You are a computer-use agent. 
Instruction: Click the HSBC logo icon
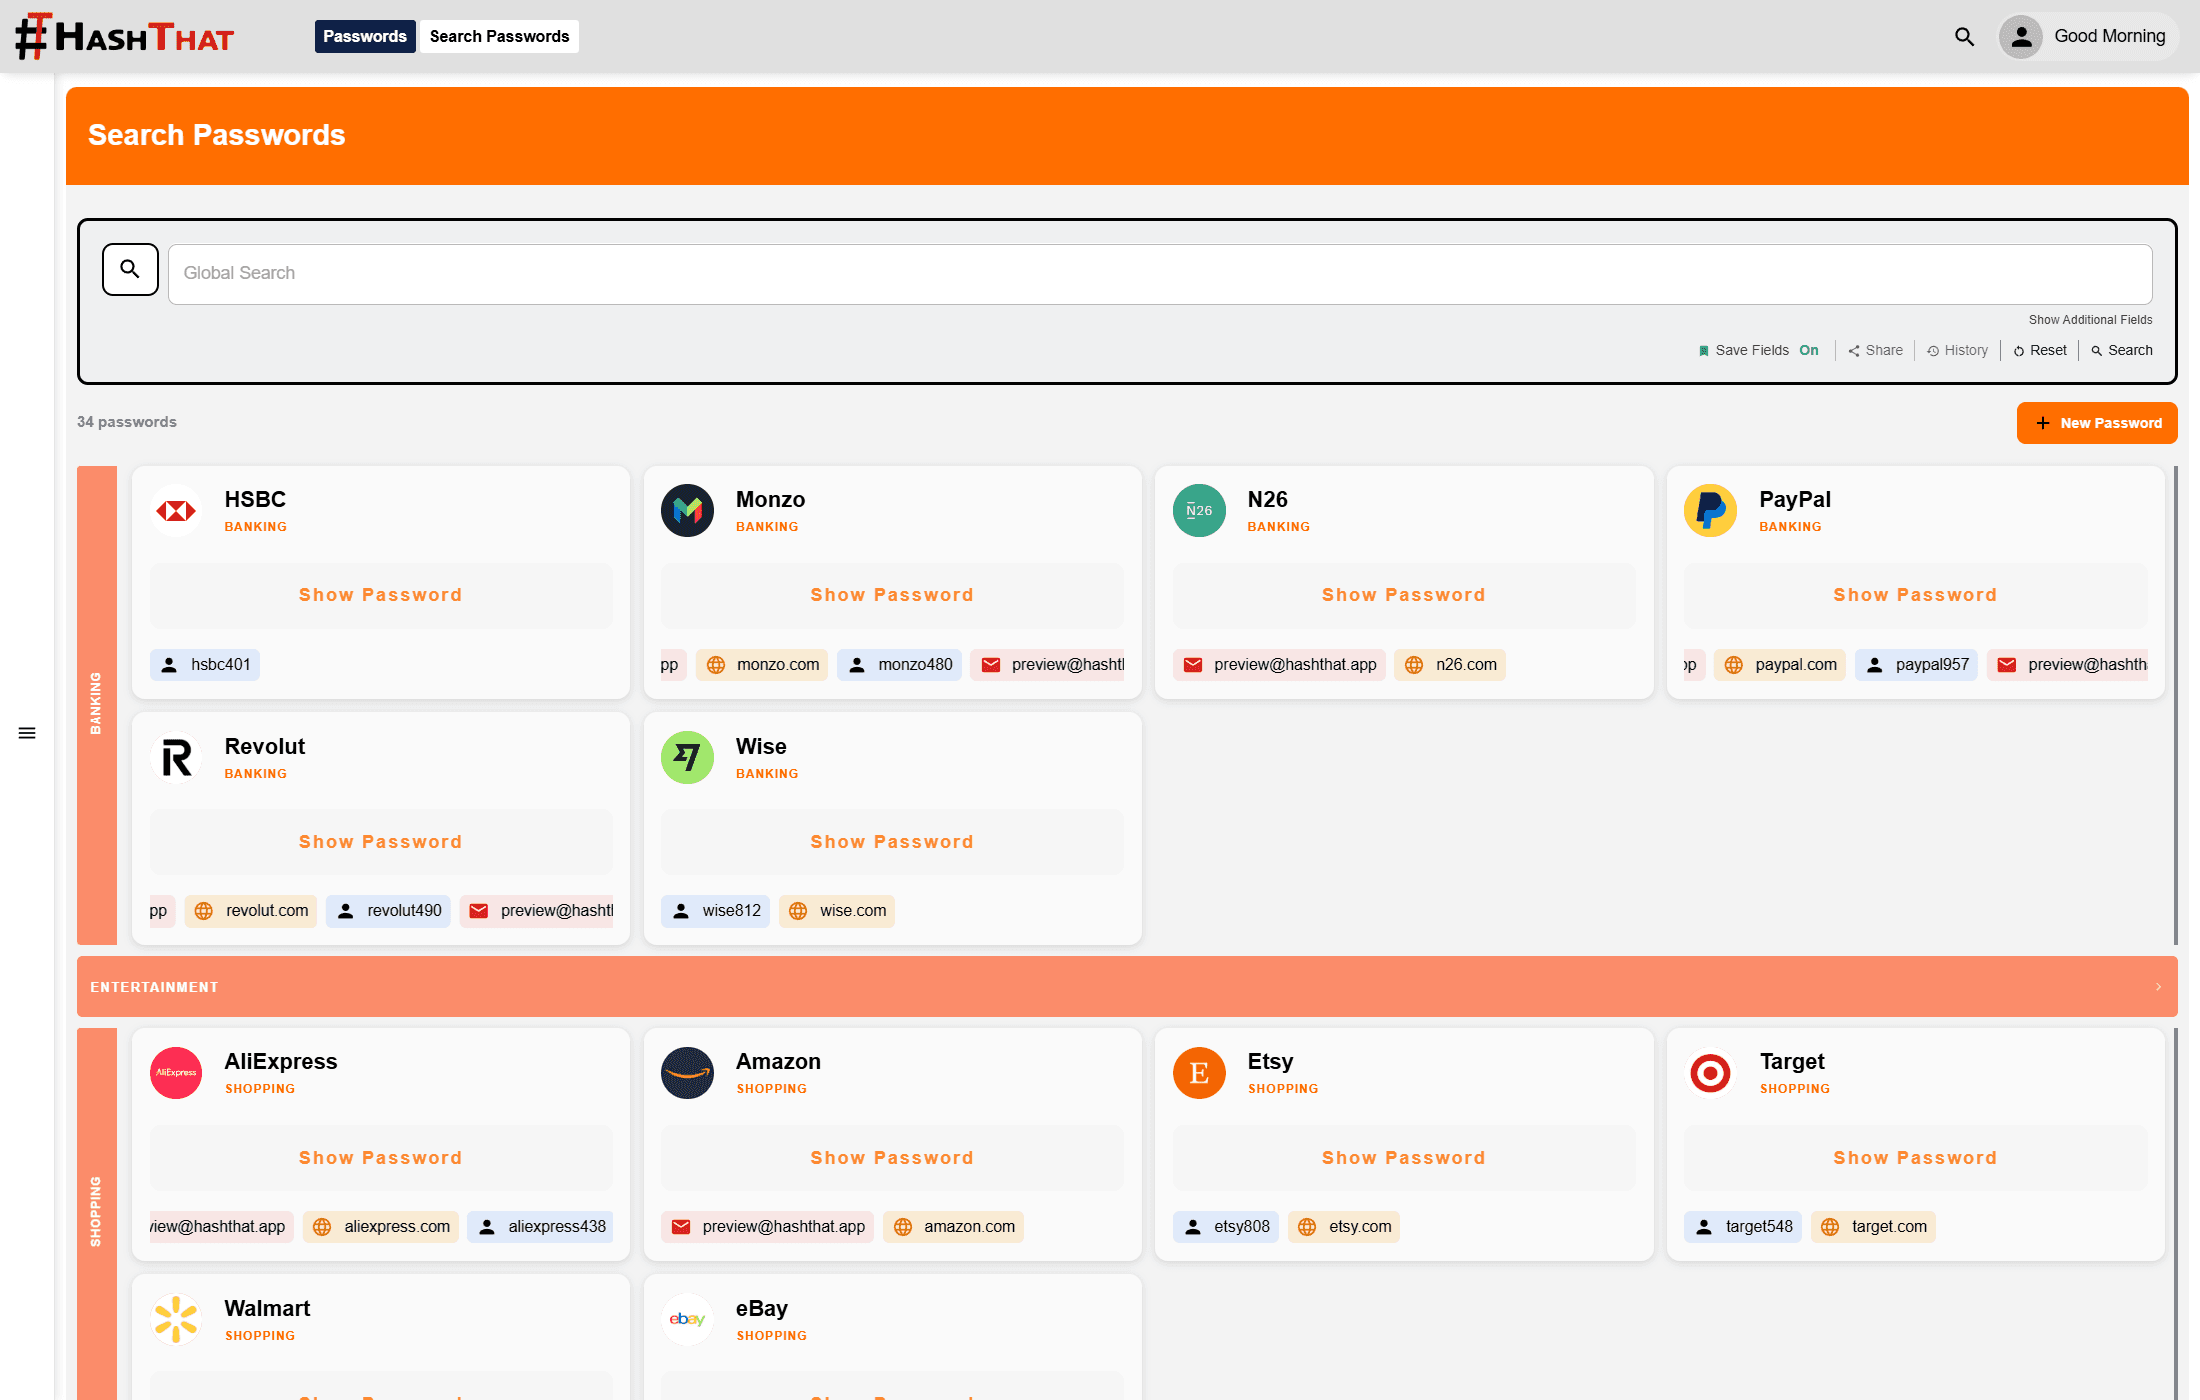(176, 510)
